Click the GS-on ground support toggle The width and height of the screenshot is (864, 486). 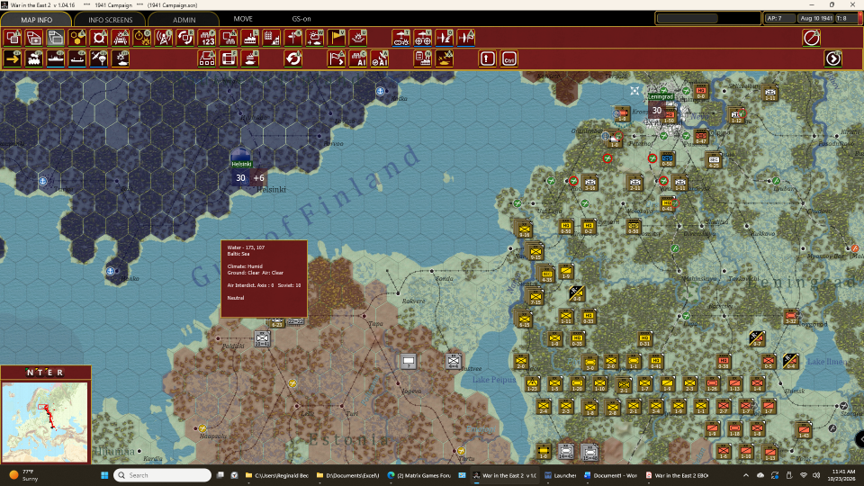point(301,19)
